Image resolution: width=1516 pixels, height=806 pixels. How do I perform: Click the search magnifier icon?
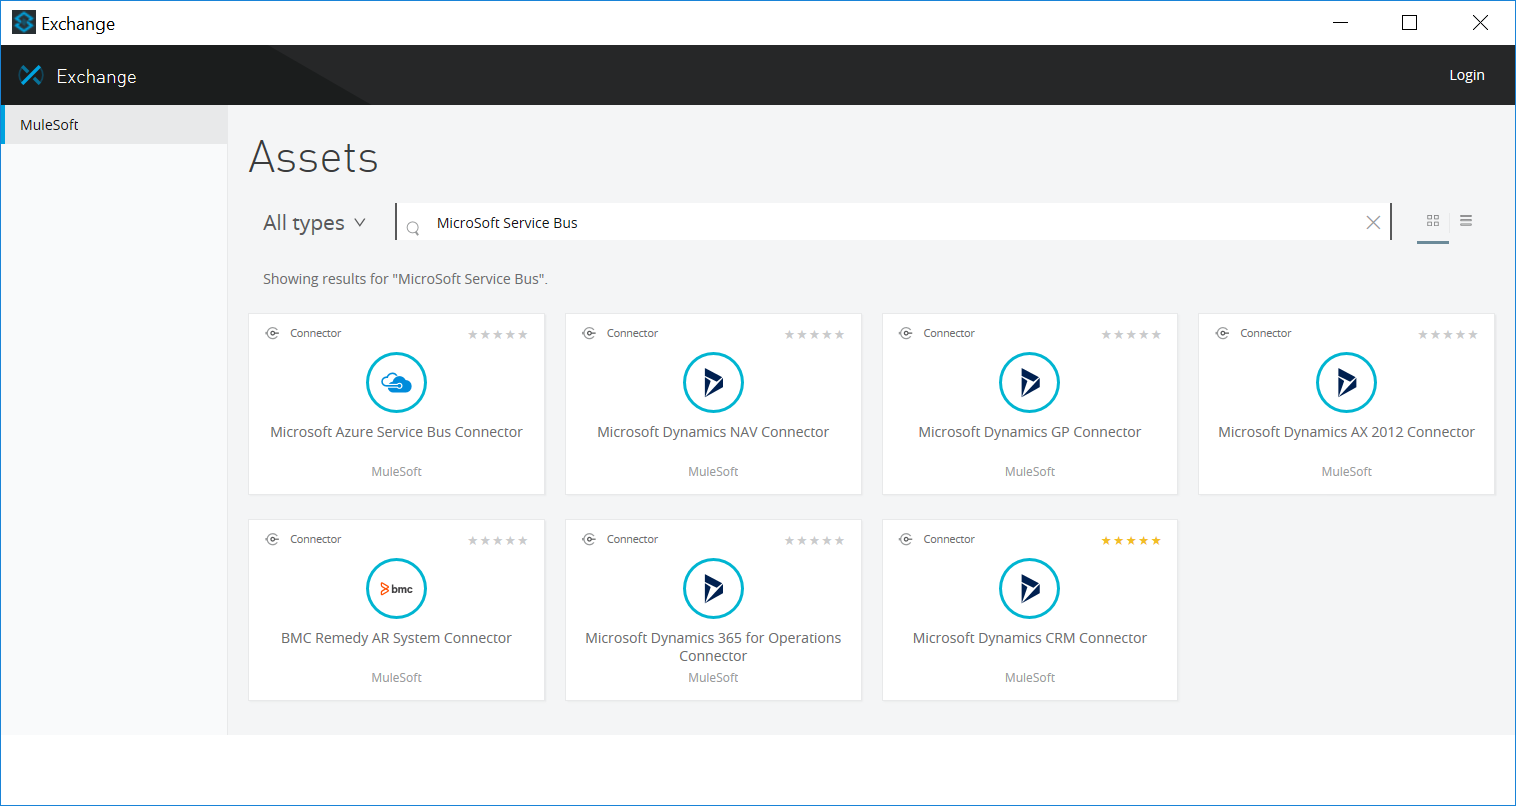pyautogui.click(x=413, y=228)
